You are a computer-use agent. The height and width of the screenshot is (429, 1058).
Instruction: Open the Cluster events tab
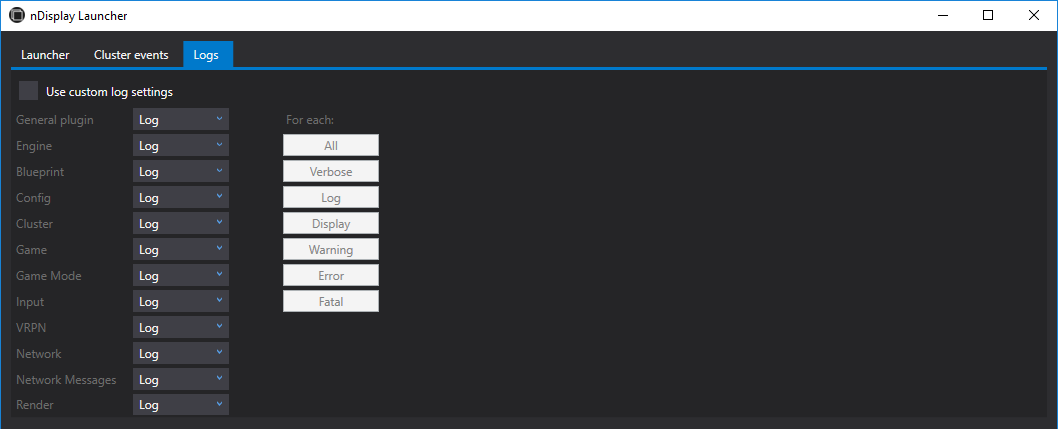(131, 55)
